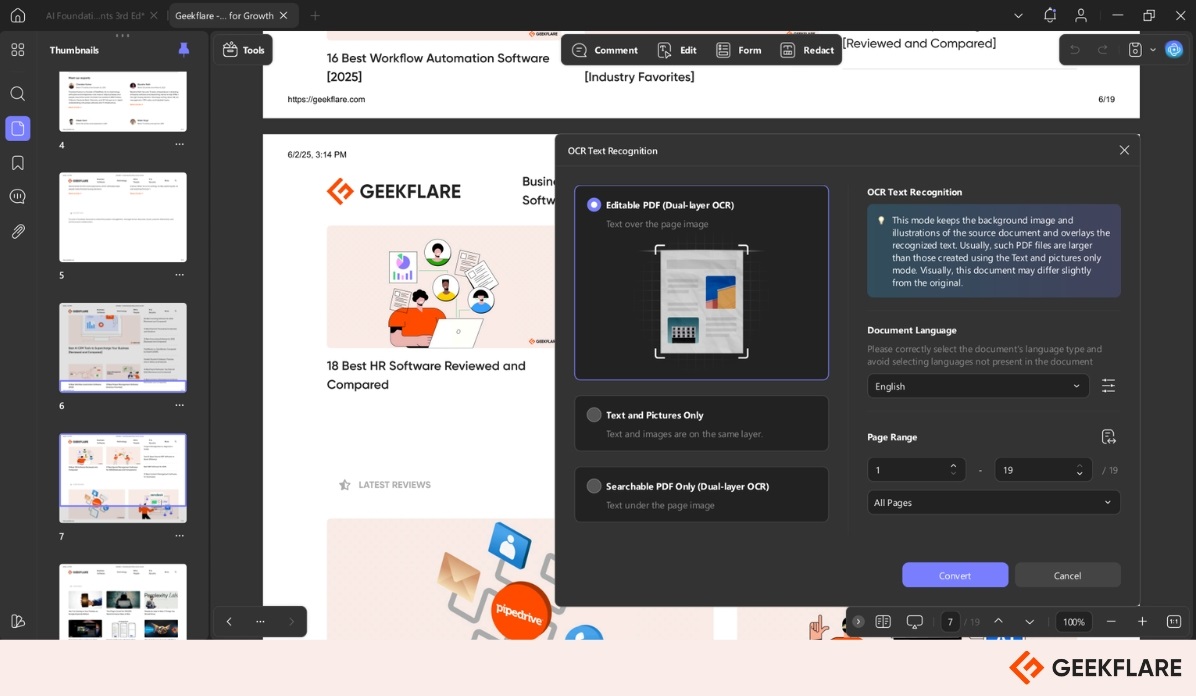The image size is (1196, 696).
Task: Close the OCR Text Recognition dialog
Action: [1124, 150]
